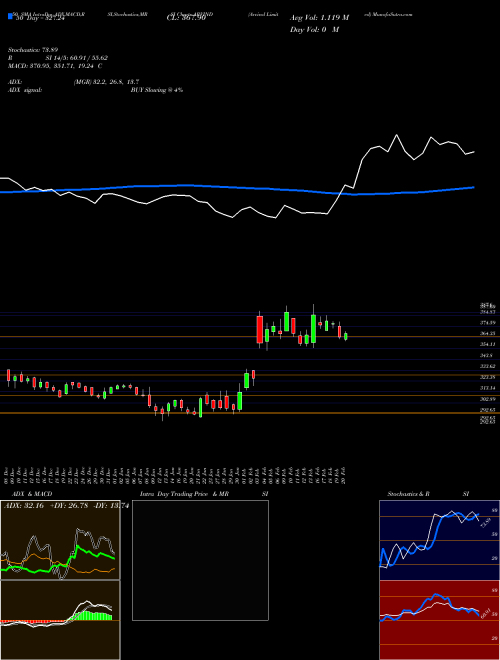Click the empty intraday chart box

click(200, 560)
